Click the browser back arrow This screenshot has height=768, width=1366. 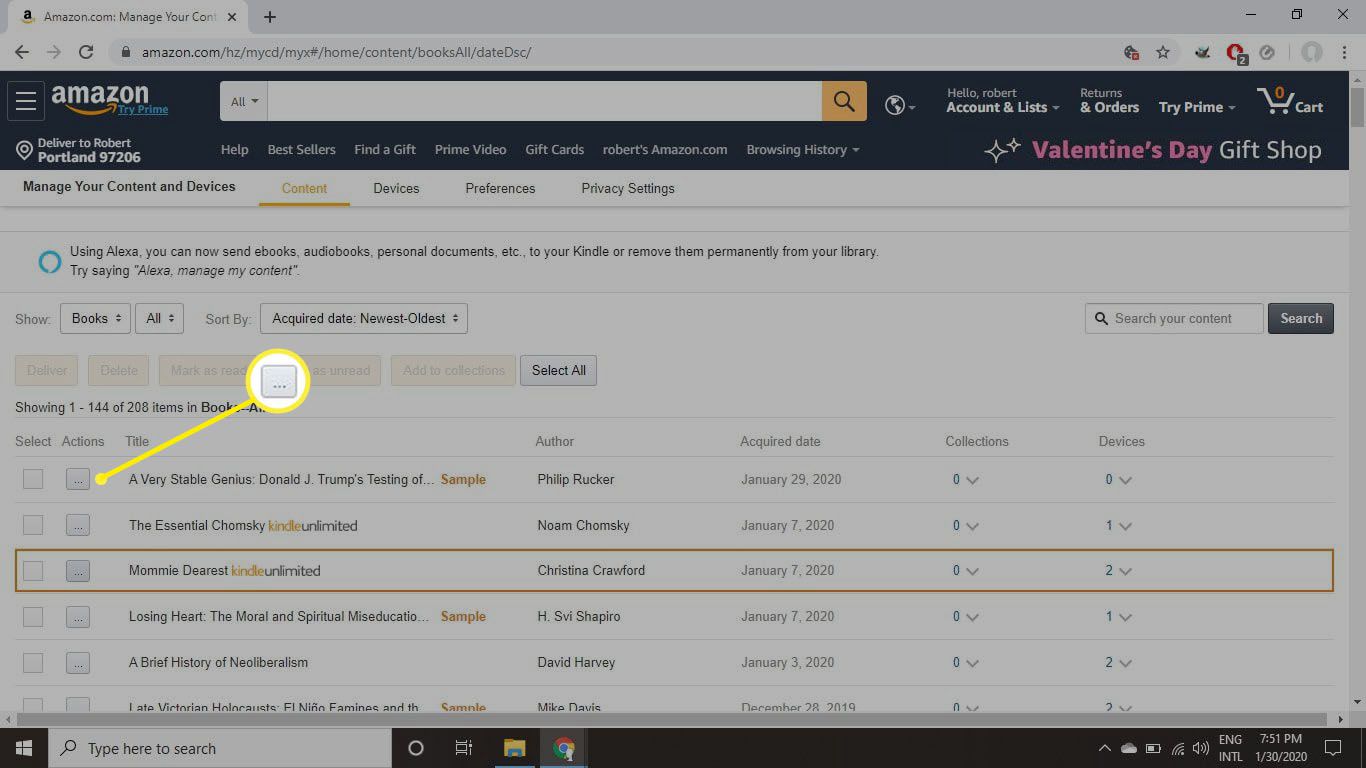(x=22, y=52)
